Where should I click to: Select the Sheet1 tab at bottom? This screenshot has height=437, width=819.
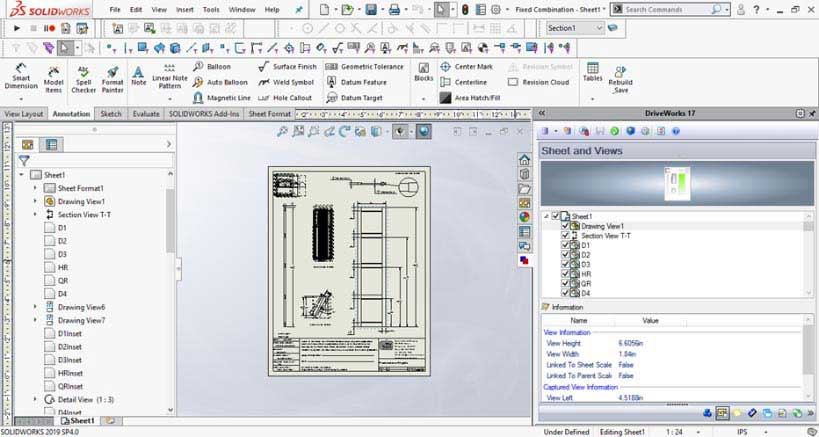coord(78,420)
